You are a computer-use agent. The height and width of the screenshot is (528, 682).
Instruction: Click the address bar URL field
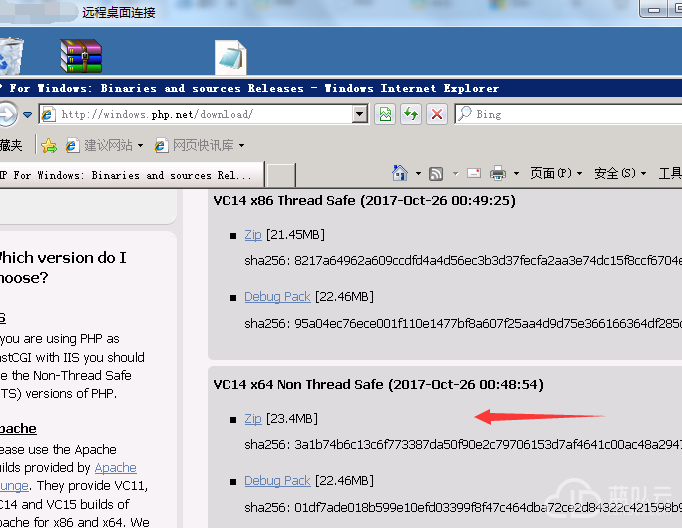[203, 114]
